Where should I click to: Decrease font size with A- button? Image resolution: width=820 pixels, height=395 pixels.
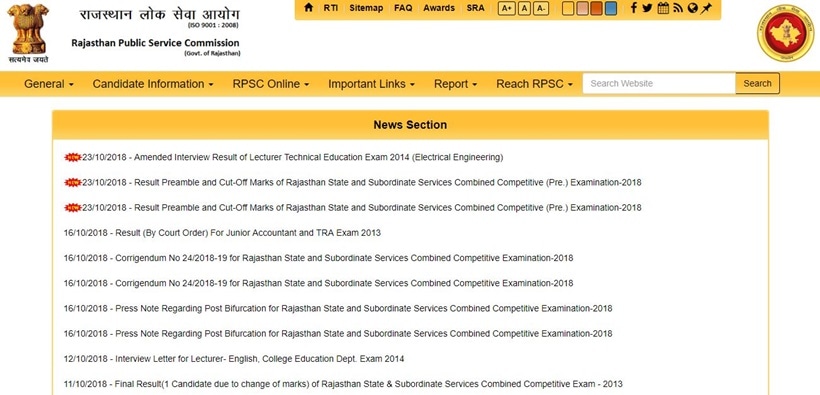pyautogui.click(x=541, y=8)
